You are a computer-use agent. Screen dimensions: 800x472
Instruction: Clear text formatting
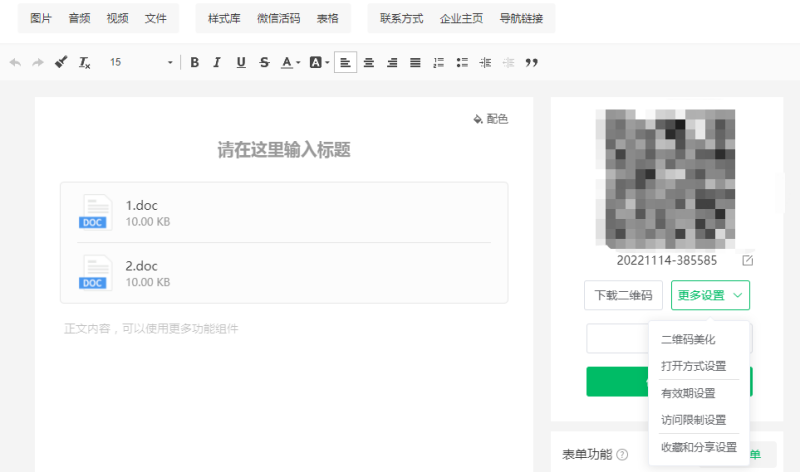tap(85, 62)
